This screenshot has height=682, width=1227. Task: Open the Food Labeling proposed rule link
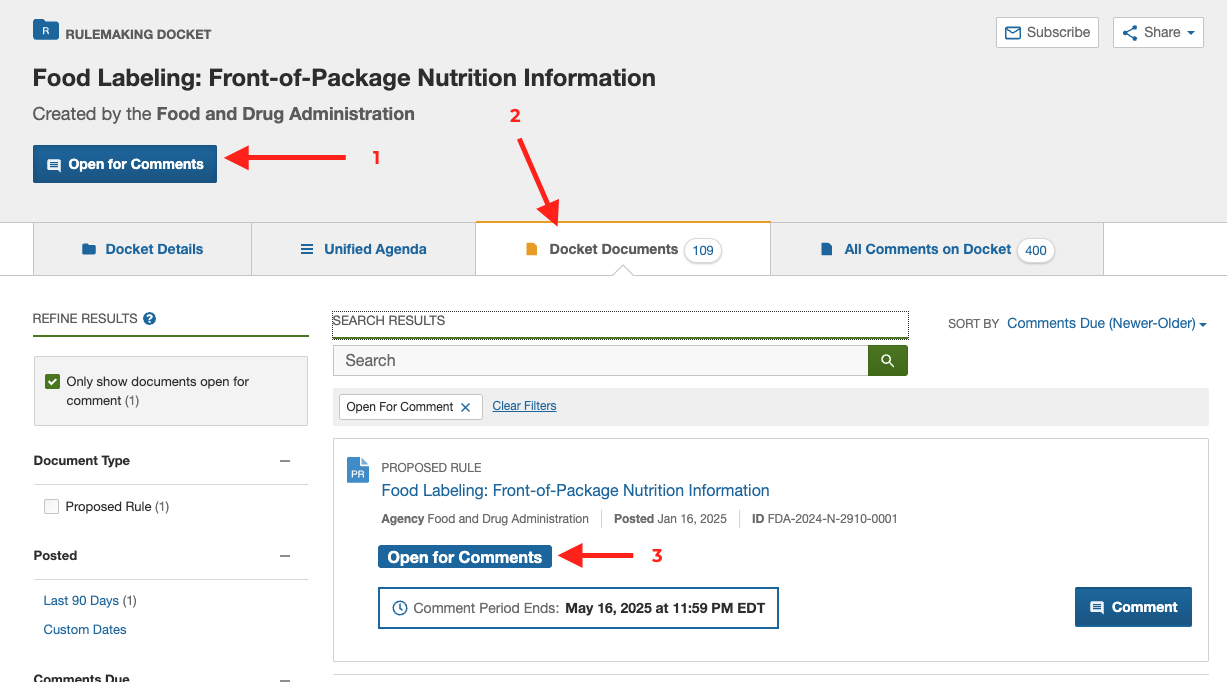click(575, 490)
